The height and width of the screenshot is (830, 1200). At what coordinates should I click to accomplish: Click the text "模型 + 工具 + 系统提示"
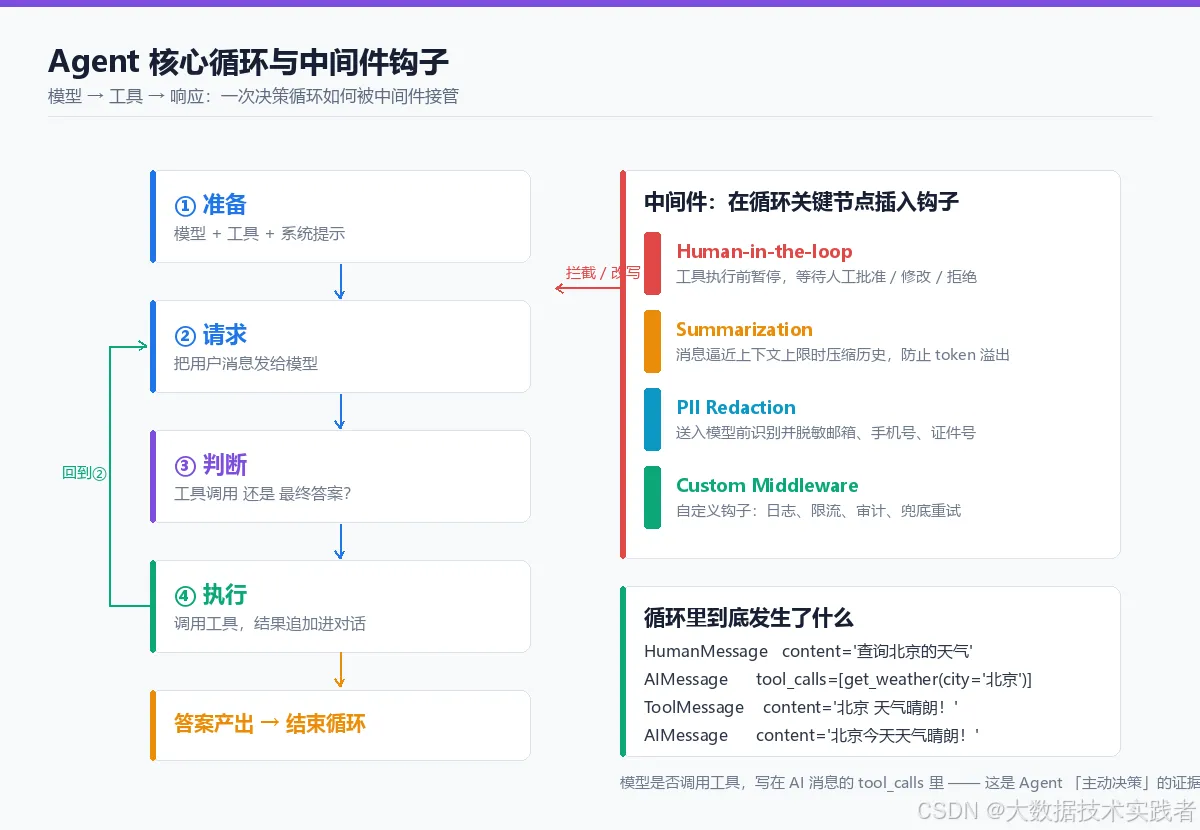(259, 234)
